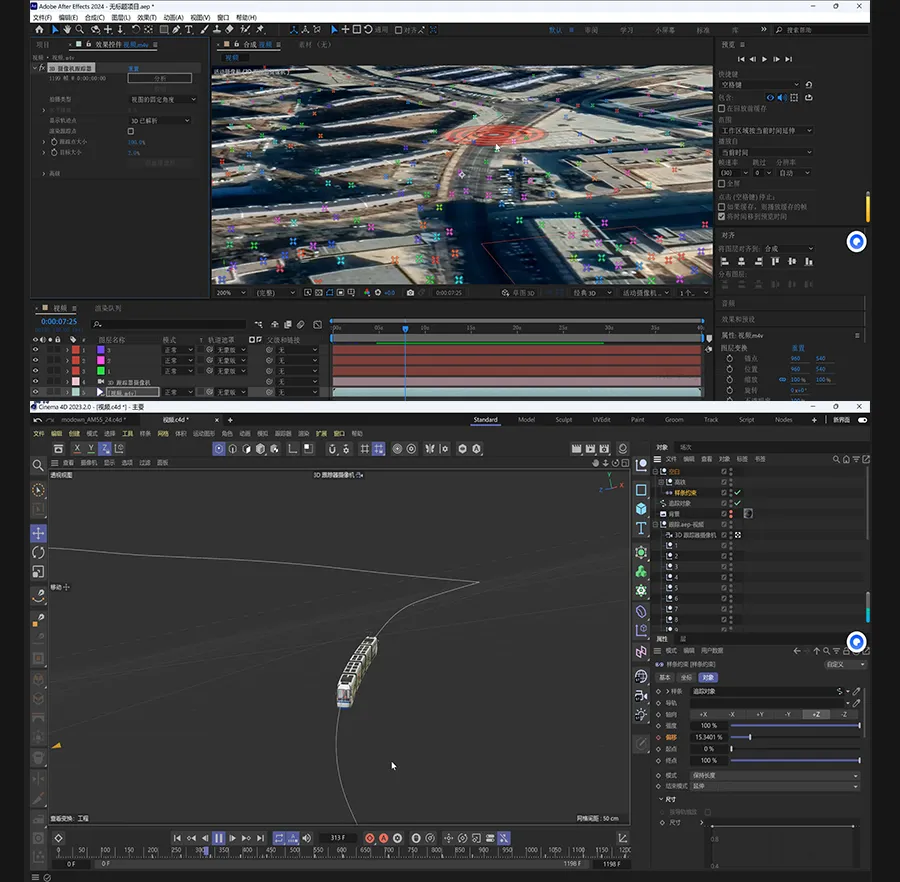This screenshot has width=900, height=882.
Task: Select the Clone Stamp tool in After Effects
Action: click(217, 29)
